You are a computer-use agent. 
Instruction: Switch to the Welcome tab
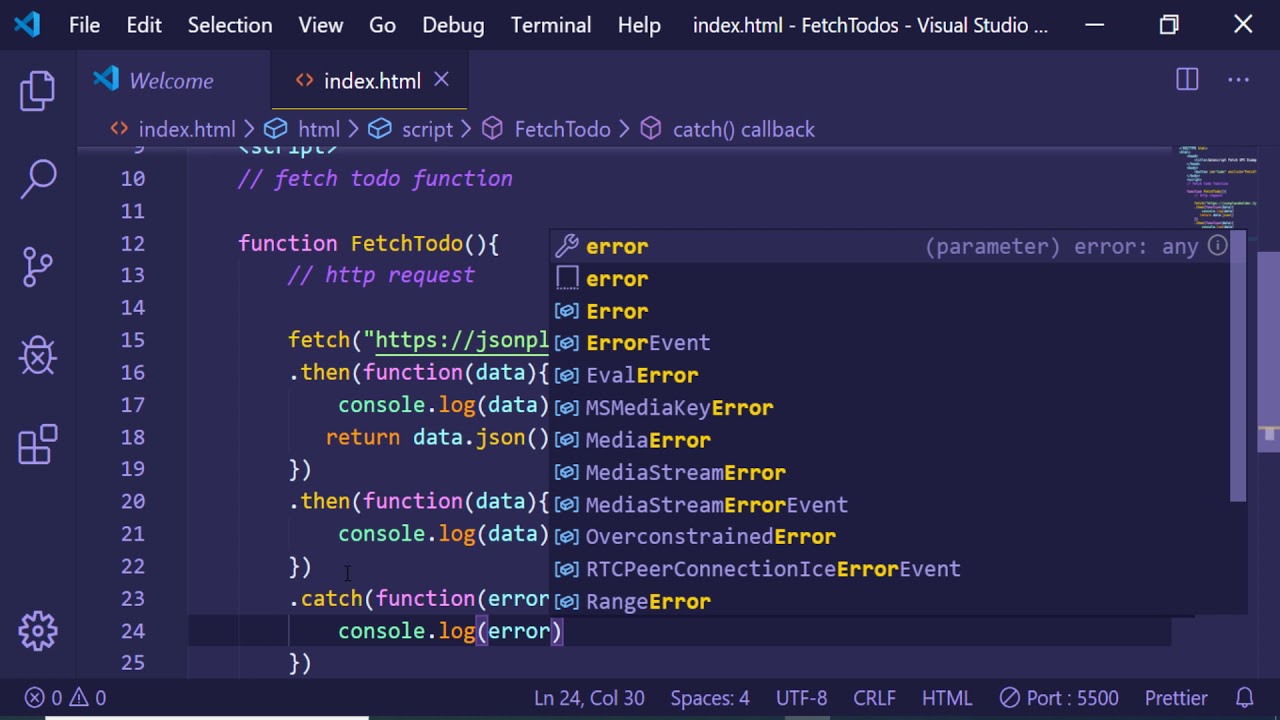pos(170,81)
